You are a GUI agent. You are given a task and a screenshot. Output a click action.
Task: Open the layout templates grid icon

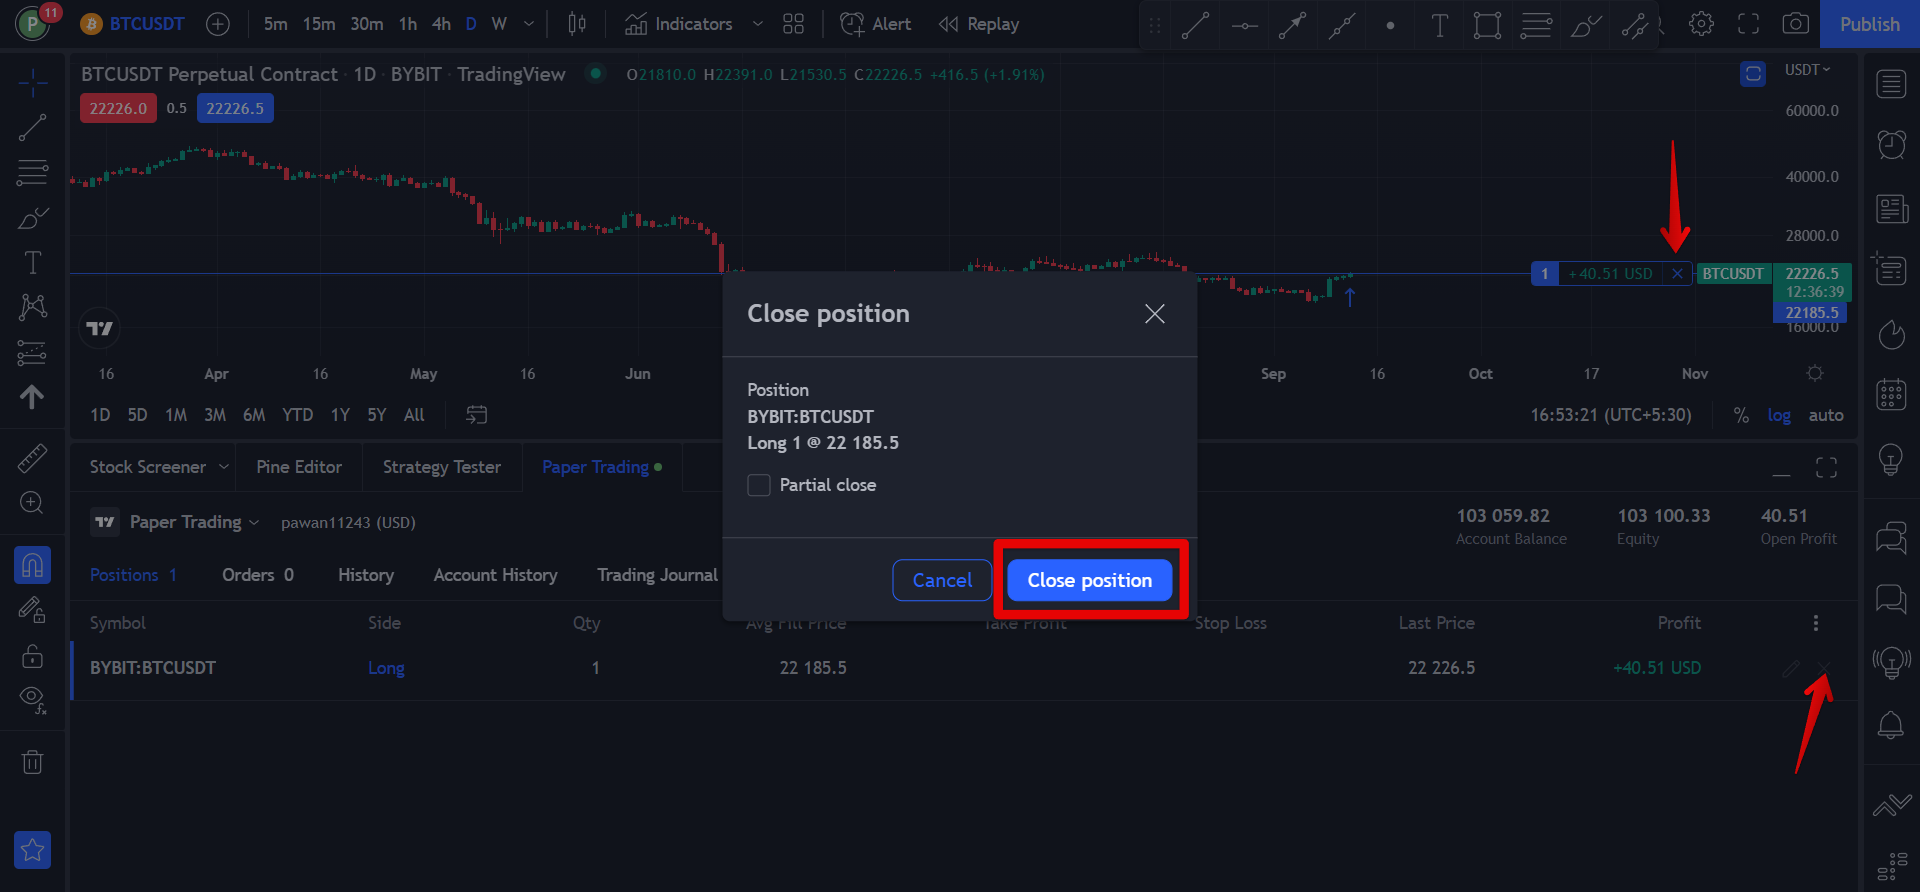793,24
